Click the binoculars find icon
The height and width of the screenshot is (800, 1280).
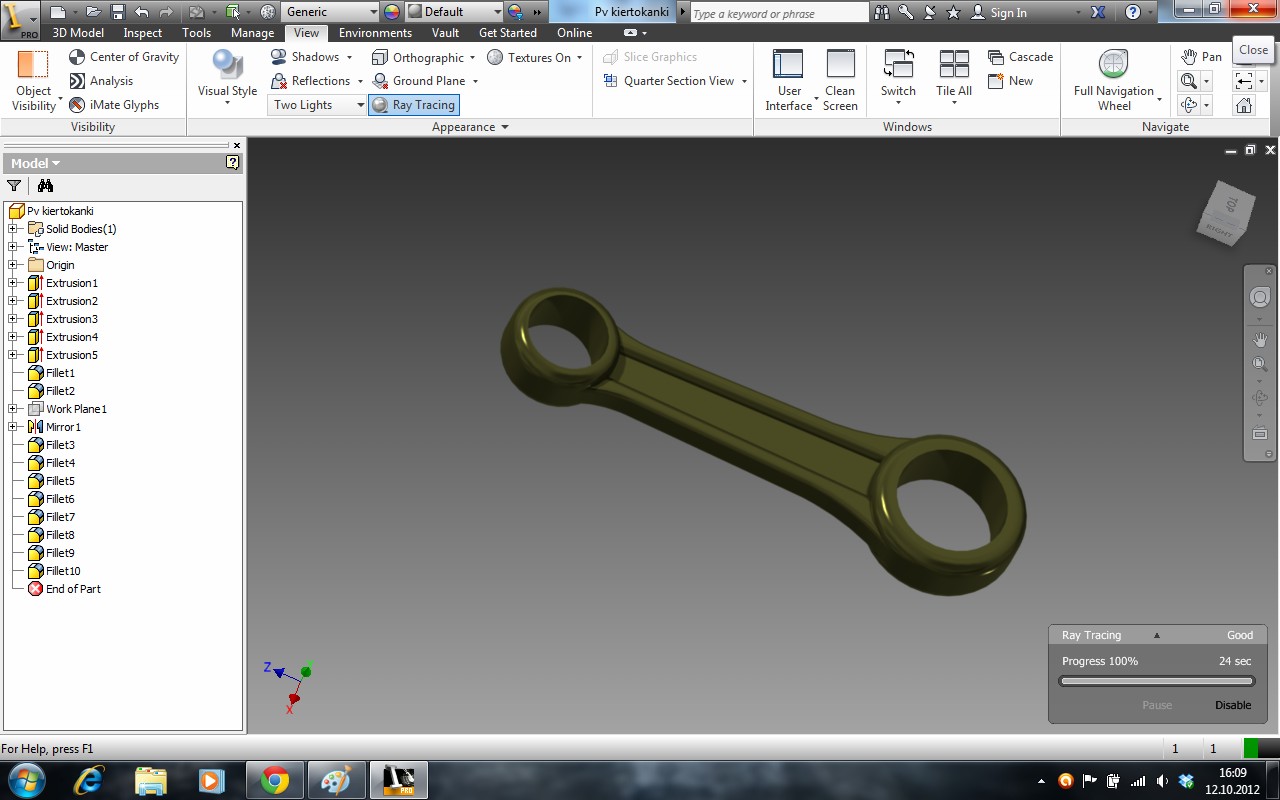45,185
